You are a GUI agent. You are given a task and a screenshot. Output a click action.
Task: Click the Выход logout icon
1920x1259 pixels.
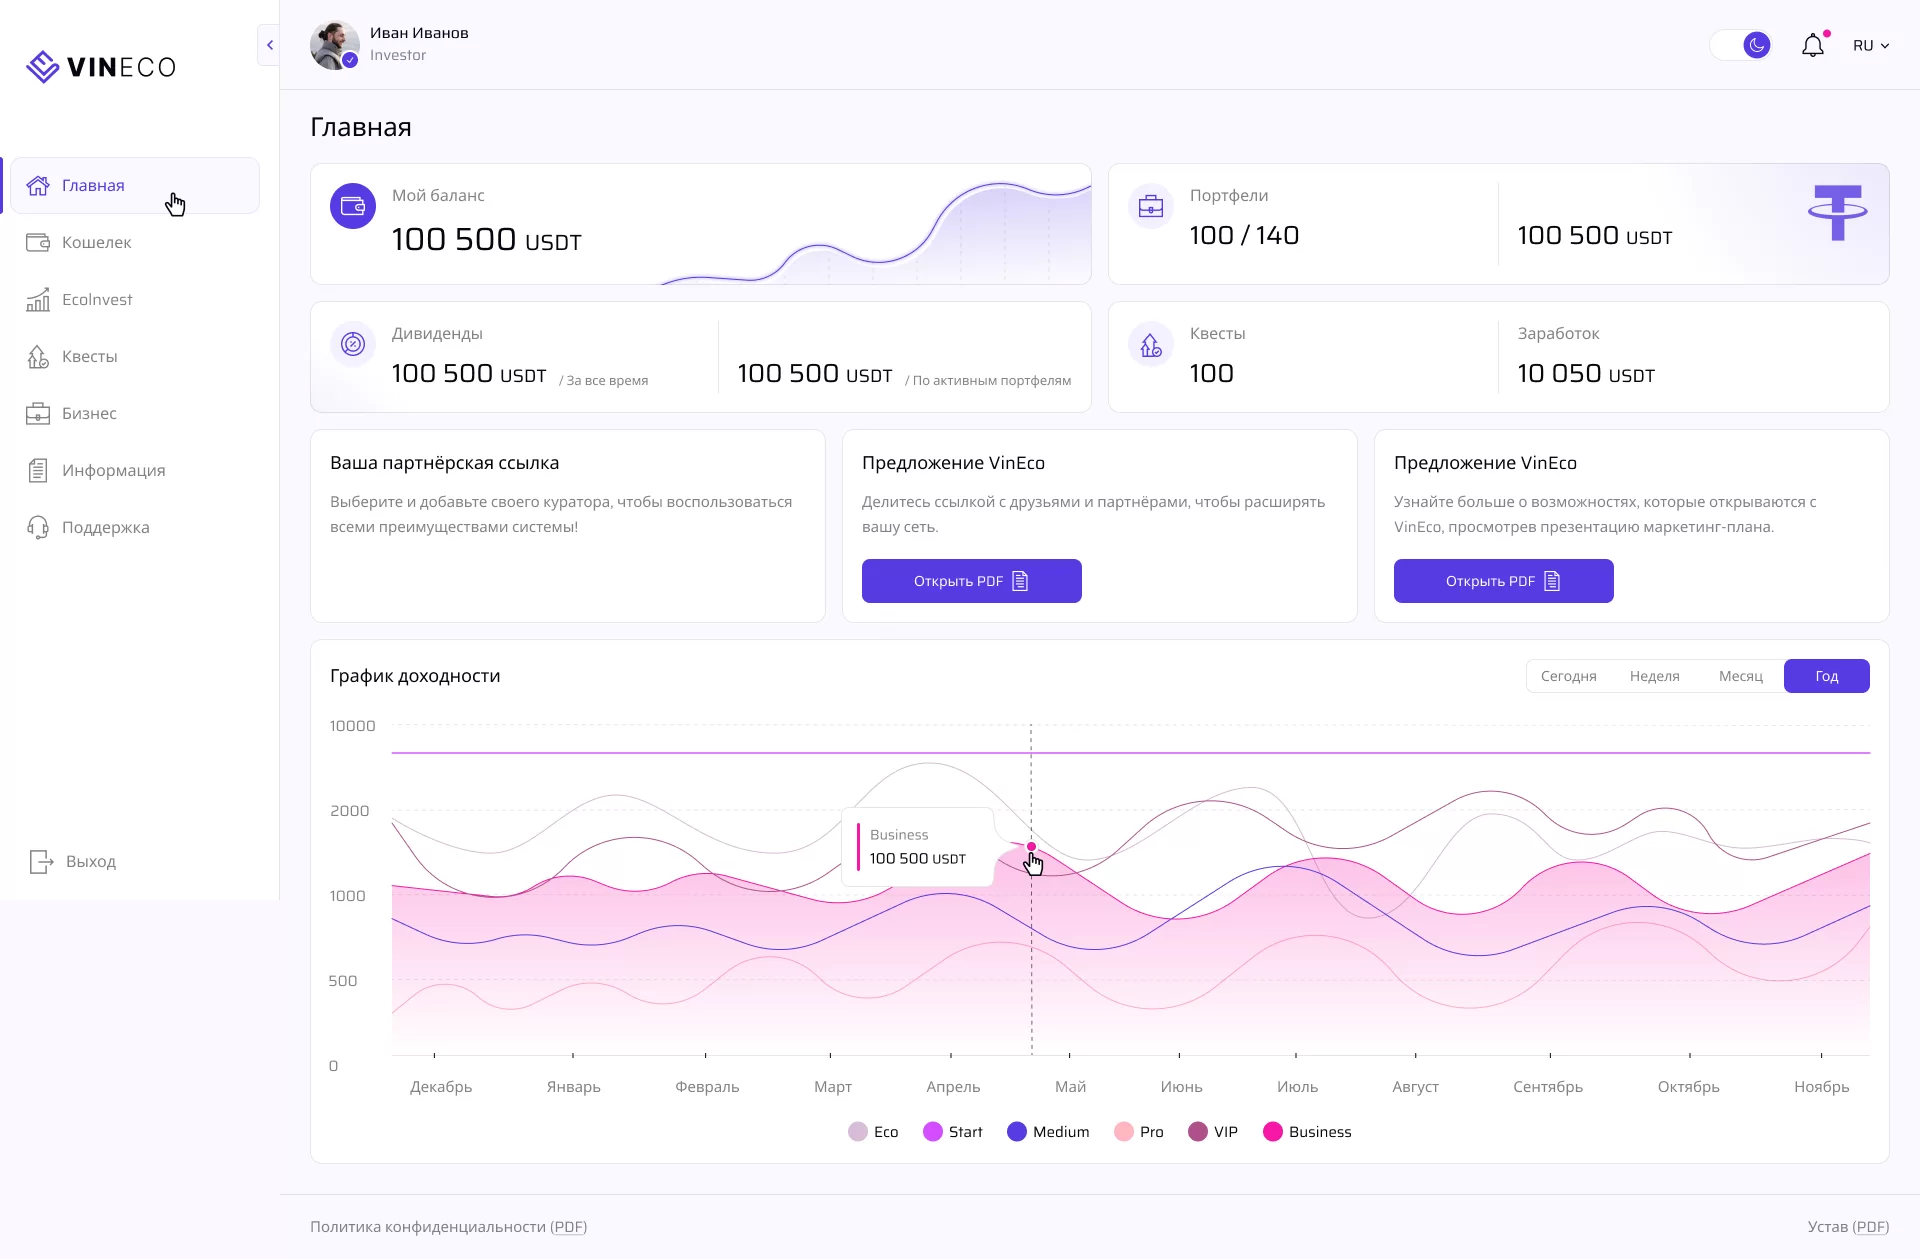(41, 861)
